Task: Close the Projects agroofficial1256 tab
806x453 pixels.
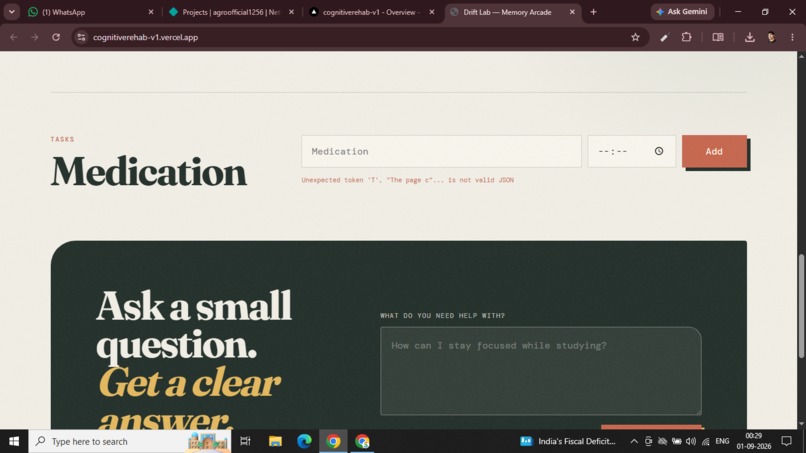Action: (291, 12)
